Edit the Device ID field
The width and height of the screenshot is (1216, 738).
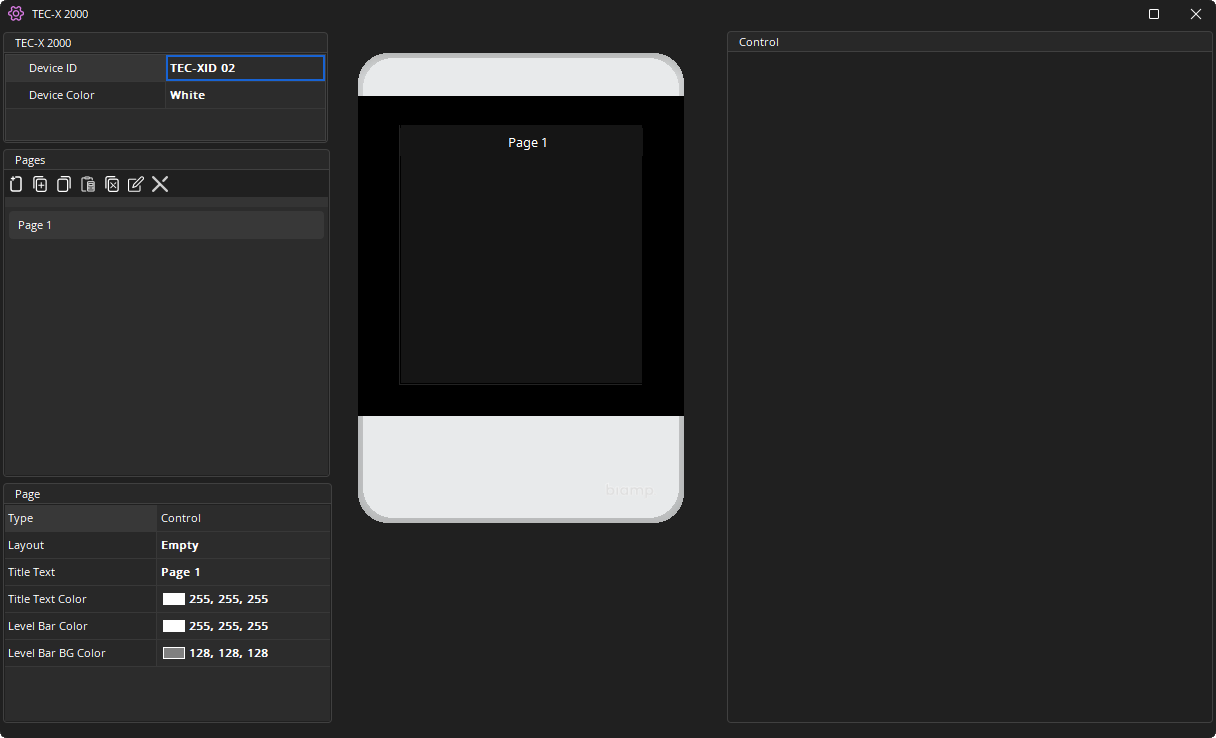(x=245, y=68)
